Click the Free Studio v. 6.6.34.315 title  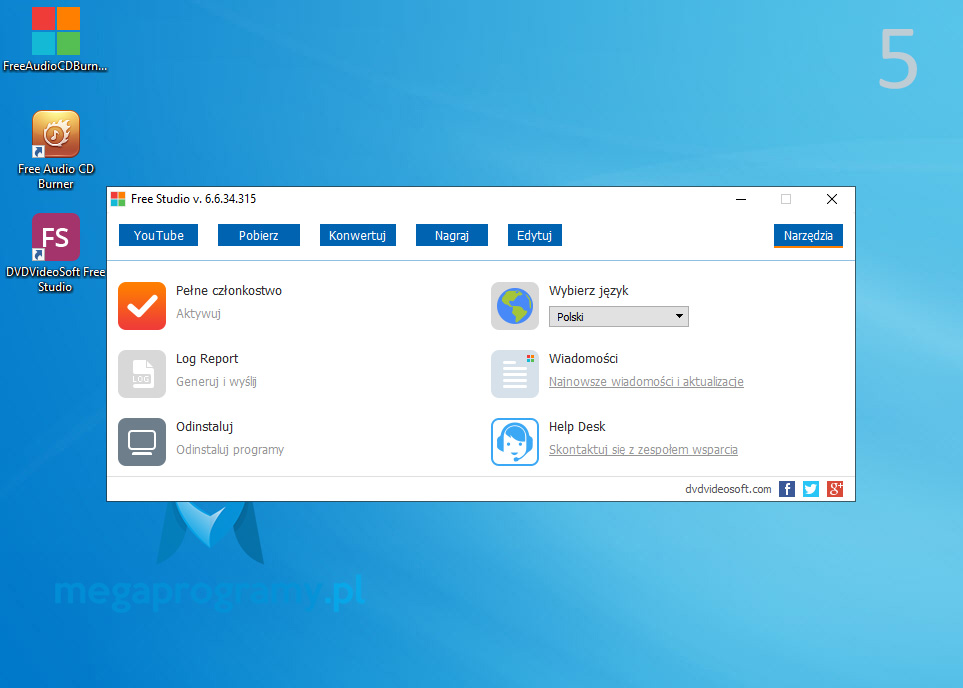(193, 199)
